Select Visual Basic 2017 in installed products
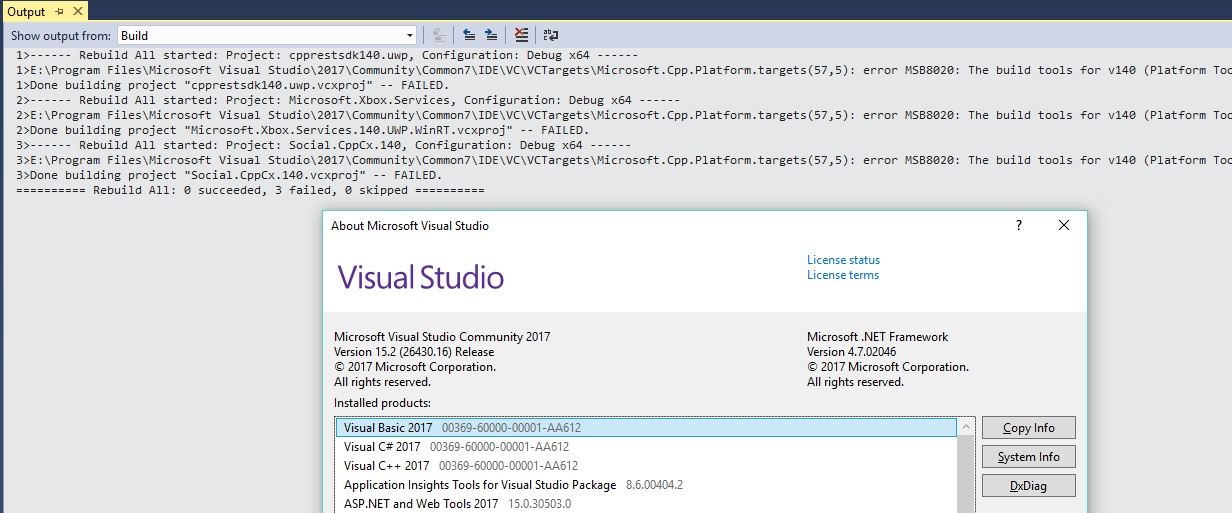Screen dimensions: 1232x513 pyautogui.click(x=646, y=428)
